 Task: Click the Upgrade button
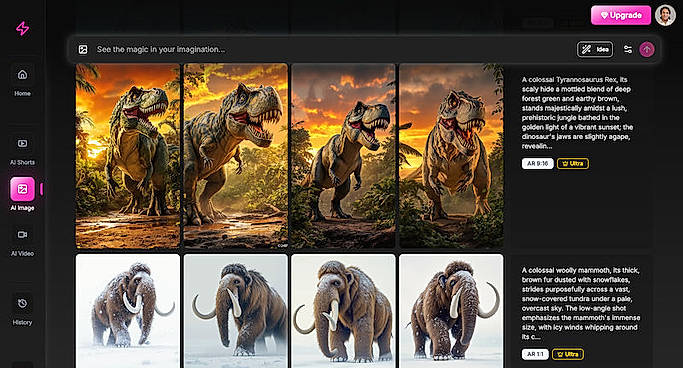pos(621,15)
